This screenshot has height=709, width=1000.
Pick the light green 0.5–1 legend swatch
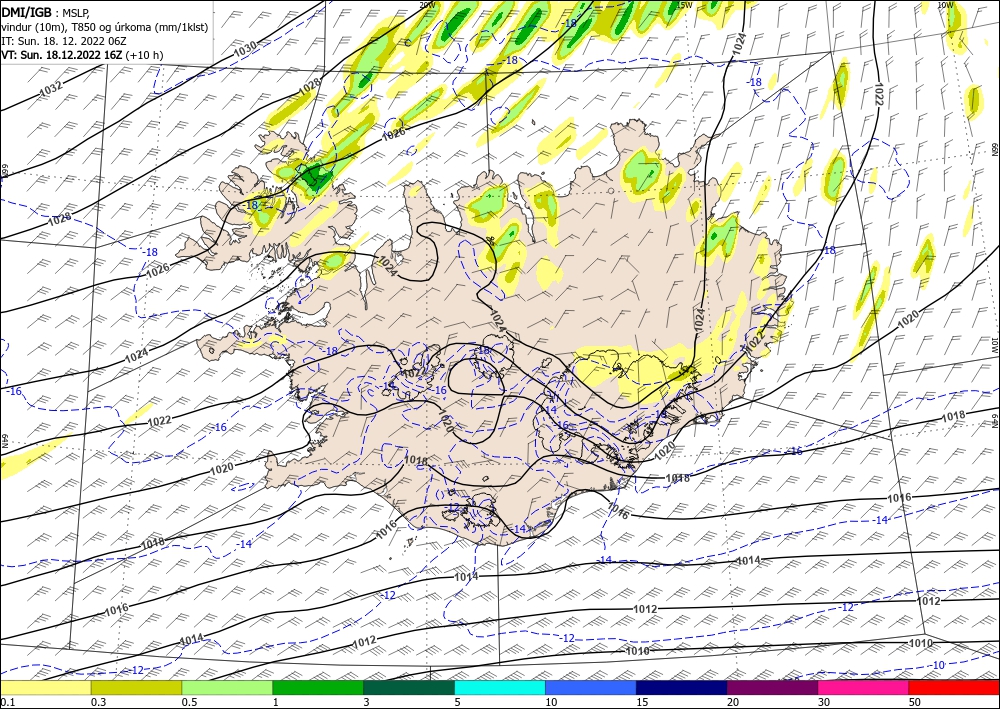point(227,687)
